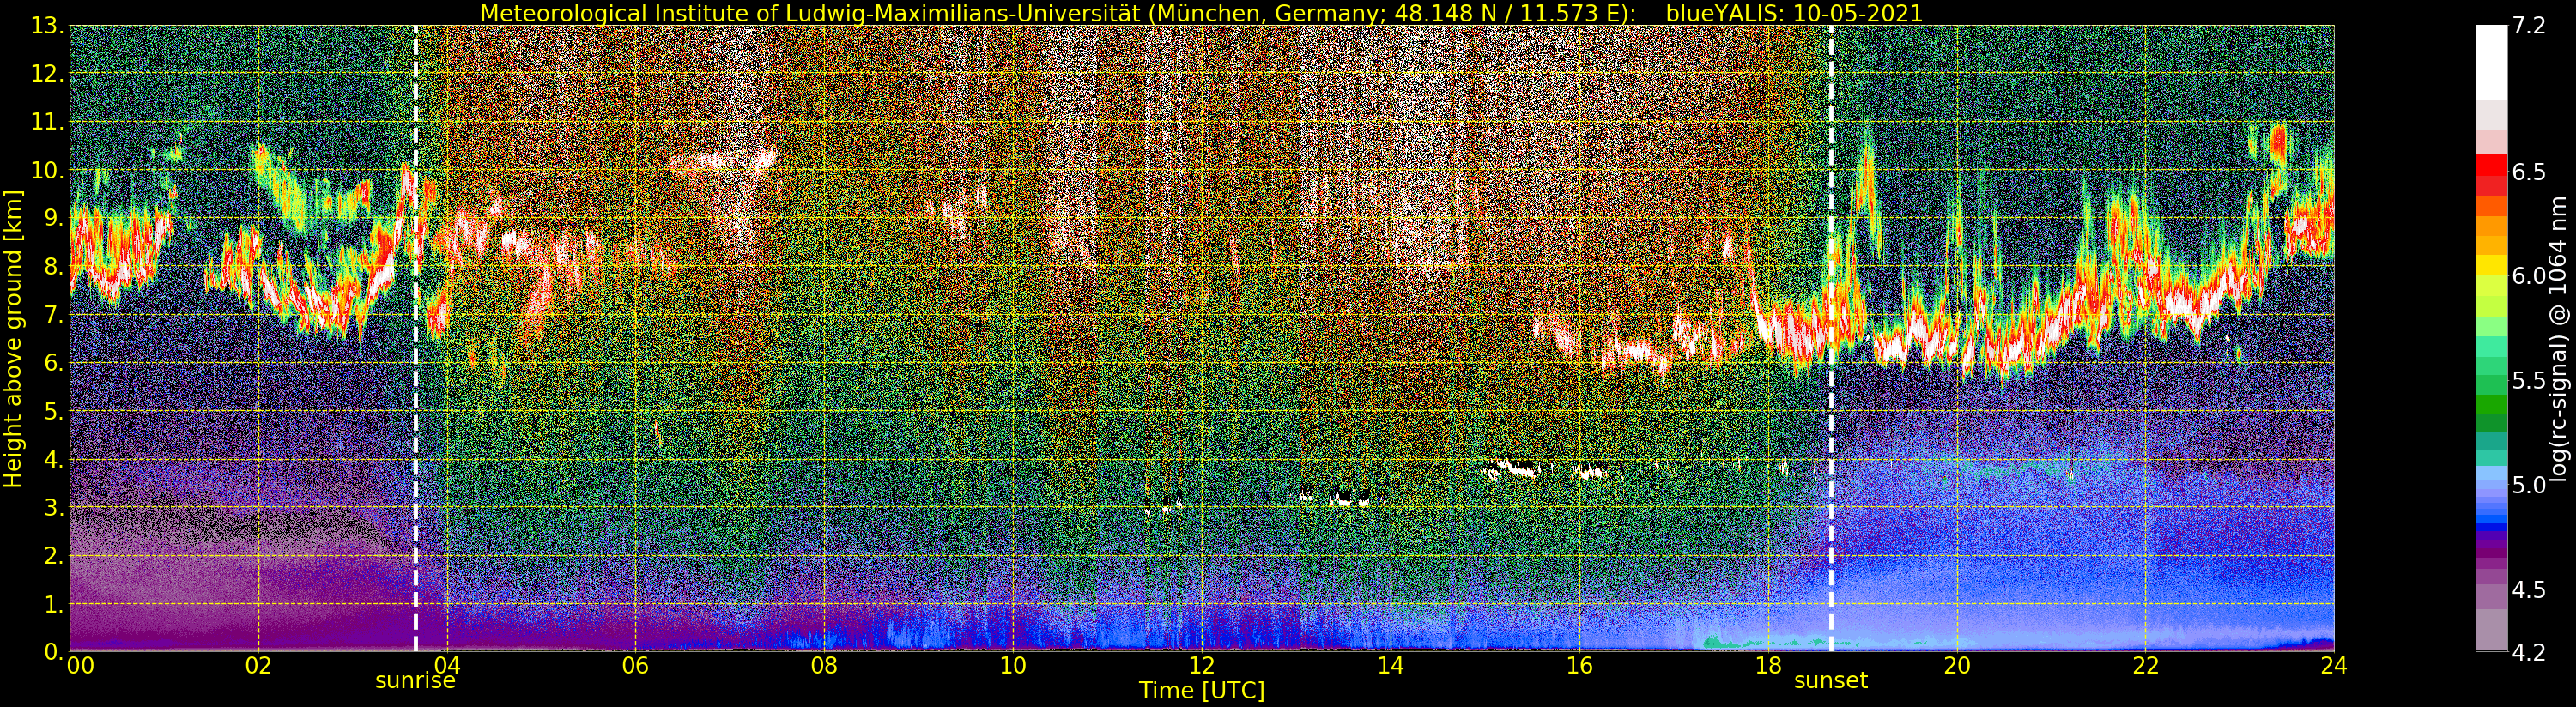Click the y-axis tick label '10.'

tap(47, 170)
